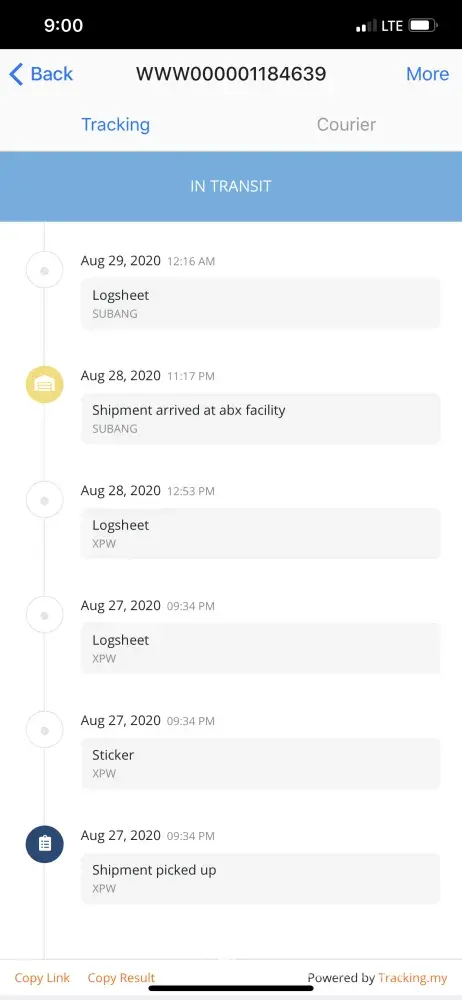Image resolution: width=462 pixels, height=1000 pixels.
Task: Tap the battery icon in status bar
Action: 423,26
